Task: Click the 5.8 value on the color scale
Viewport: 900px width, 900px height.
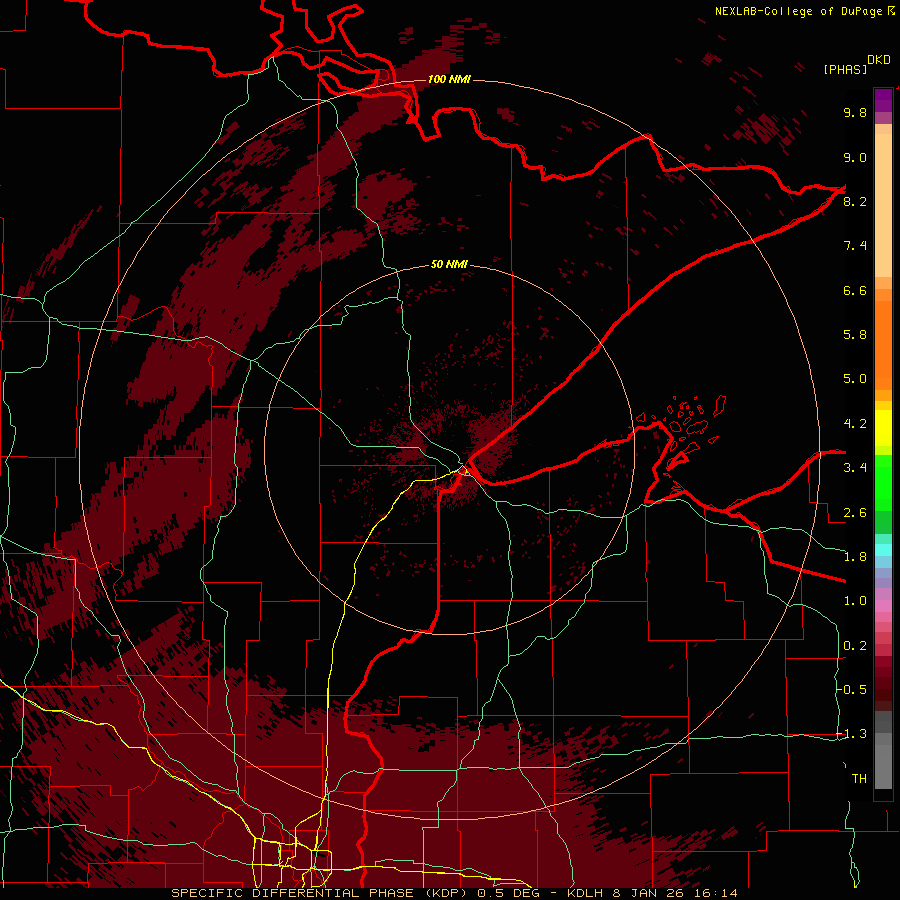Action: [855, 335]
